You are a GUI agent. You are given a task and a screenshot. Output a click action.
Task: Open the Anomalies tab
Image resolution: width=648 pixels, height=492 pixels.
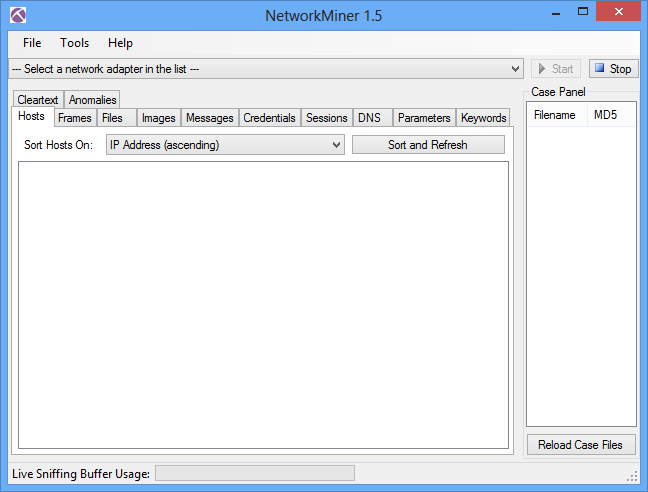click(x=92, y=100)
